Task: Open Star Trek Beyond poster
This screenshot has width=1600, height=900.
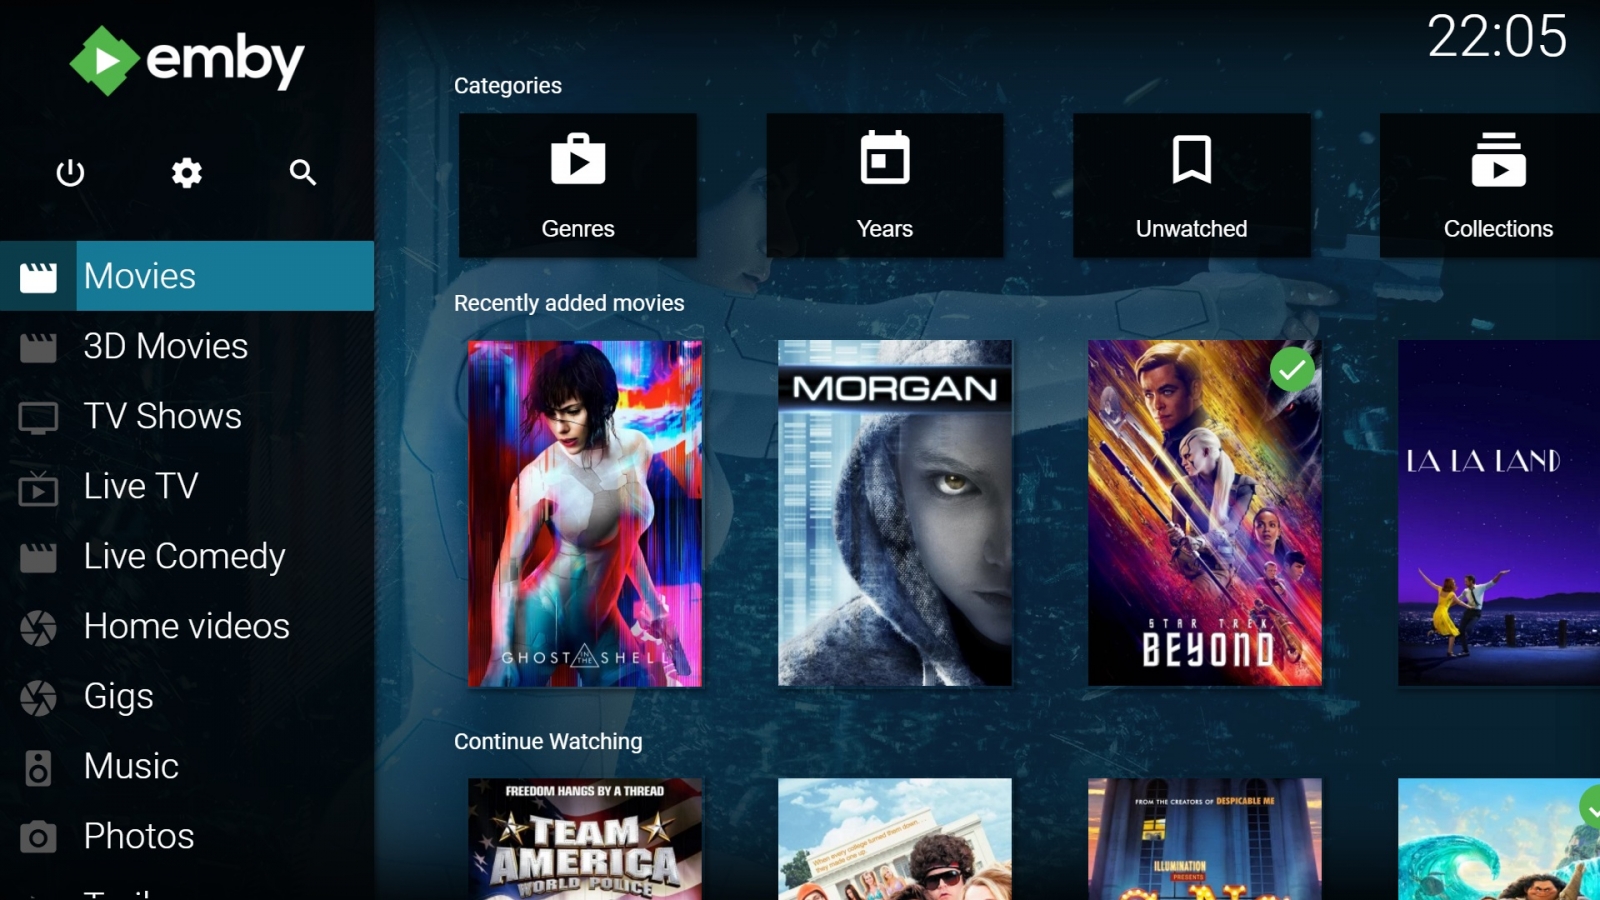Action: coord(1205,513)
